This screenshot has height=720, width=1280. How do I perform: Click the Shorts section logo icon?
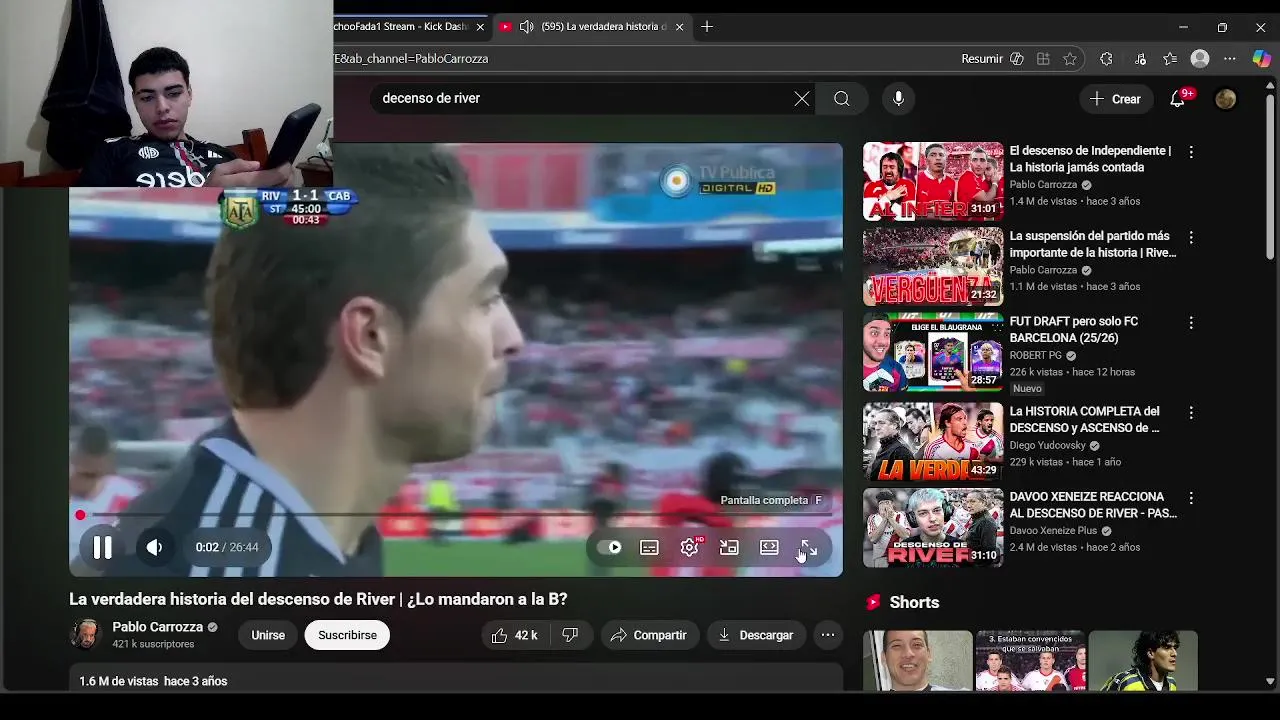pos(873,602)
